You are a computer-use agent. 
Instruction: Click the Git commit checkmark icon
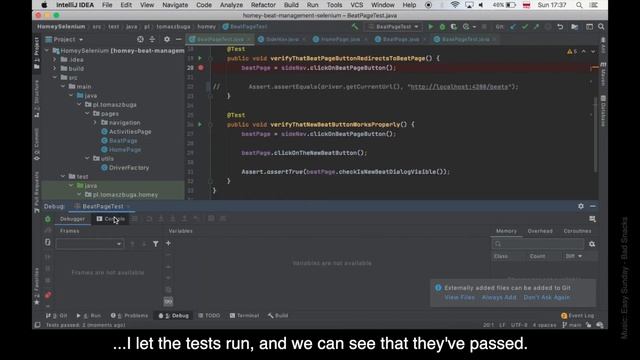coord(525,27)
